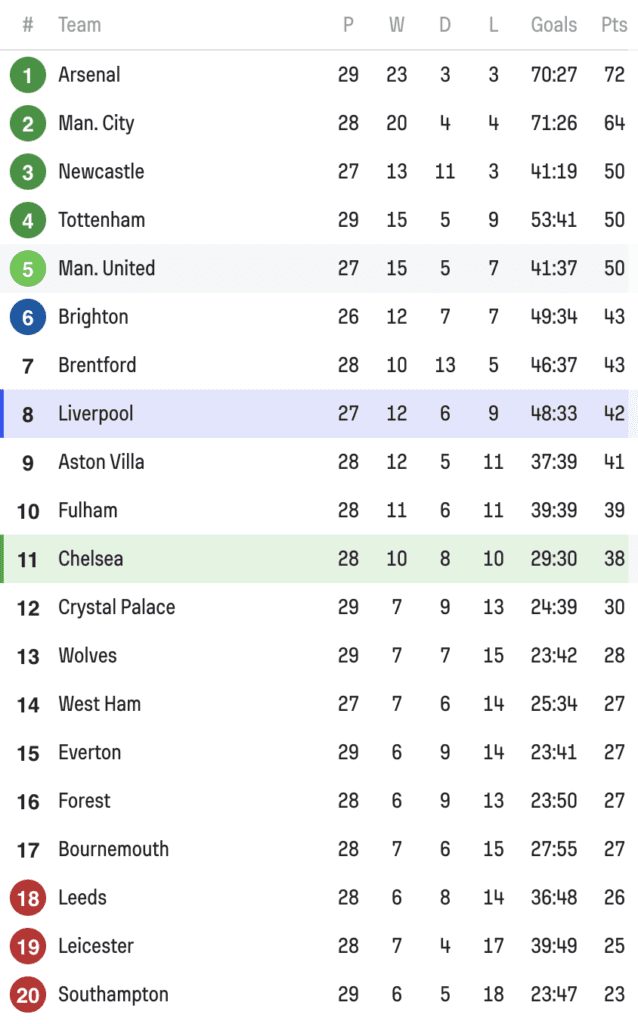Open the Crystal Palace team link

pos(117,607)
